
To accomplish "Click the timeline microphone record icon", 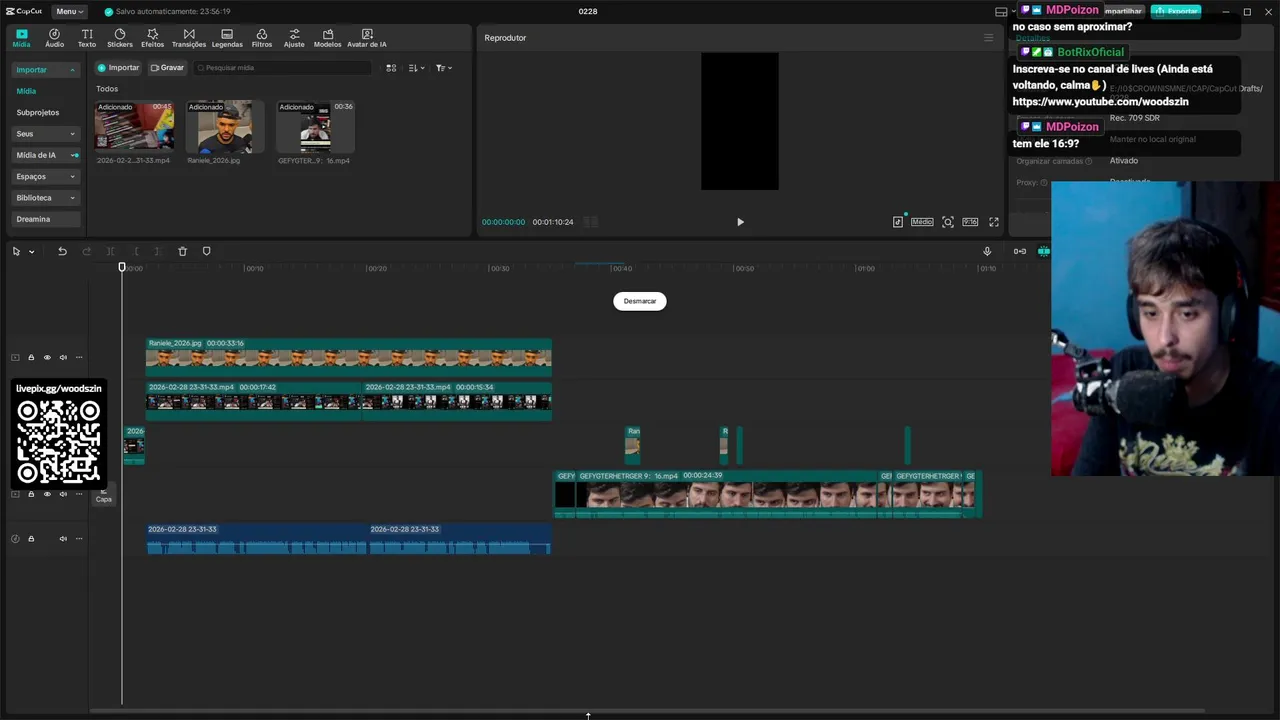I will (x=987, y=251).
